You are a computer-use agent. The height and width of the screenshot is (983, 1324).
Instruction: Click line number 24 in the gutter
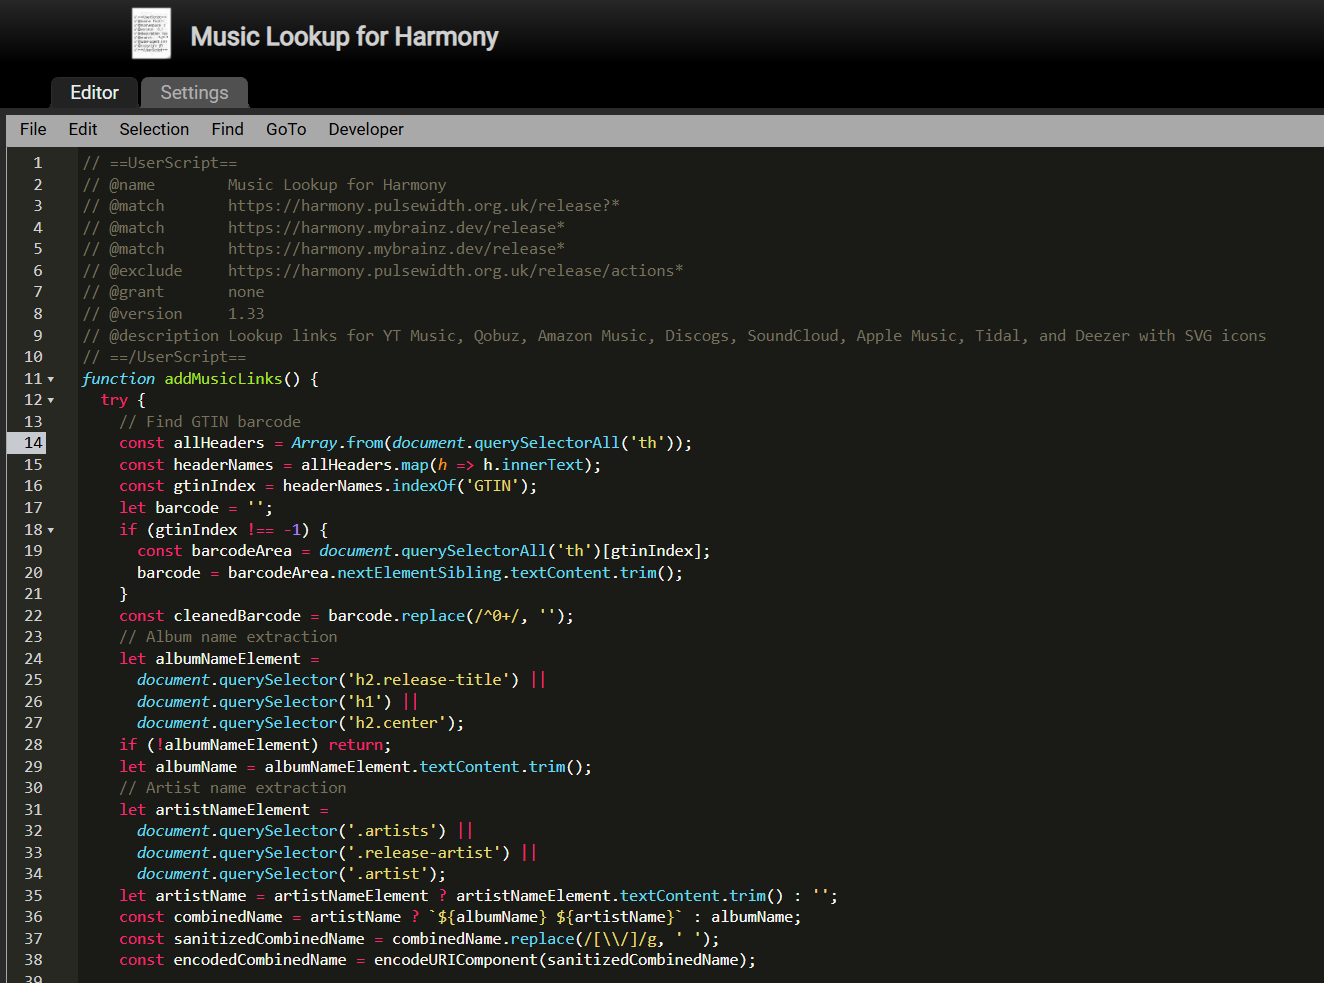tap(33, 659)
